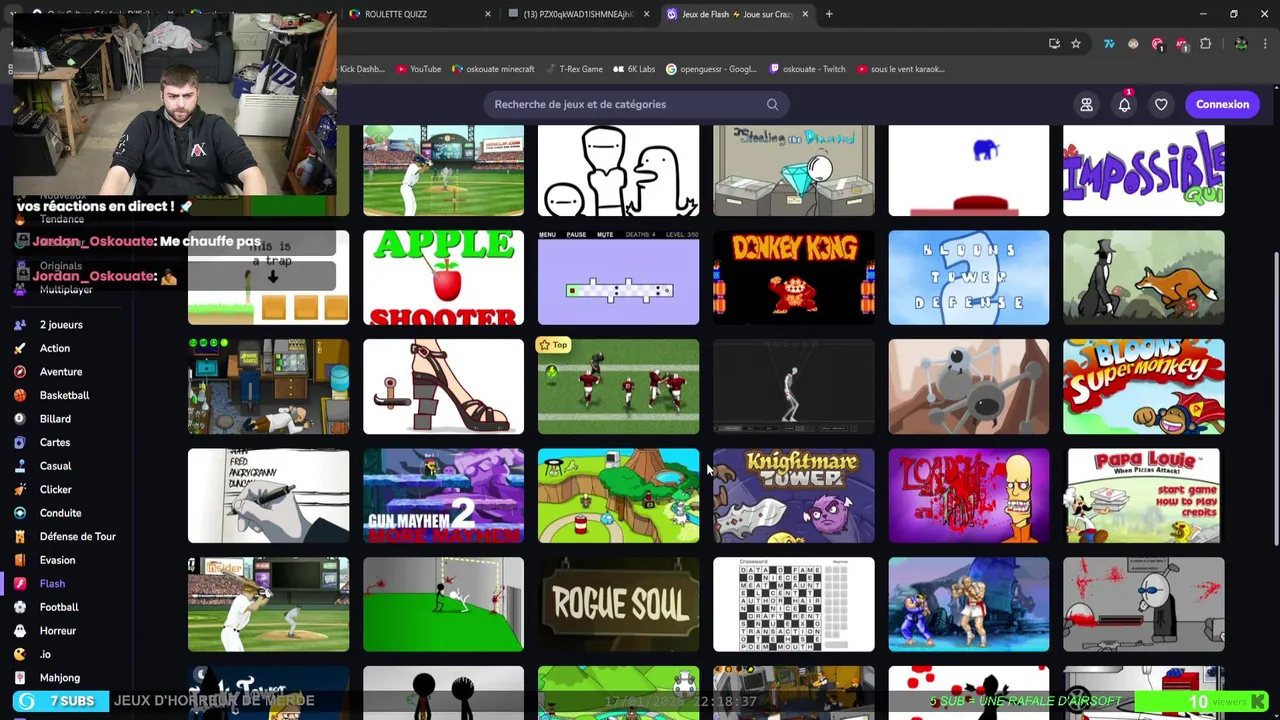This screenshot has height=720, width=1280.
Task: Click the Connexion button
Action: (x=1222, y=104)
